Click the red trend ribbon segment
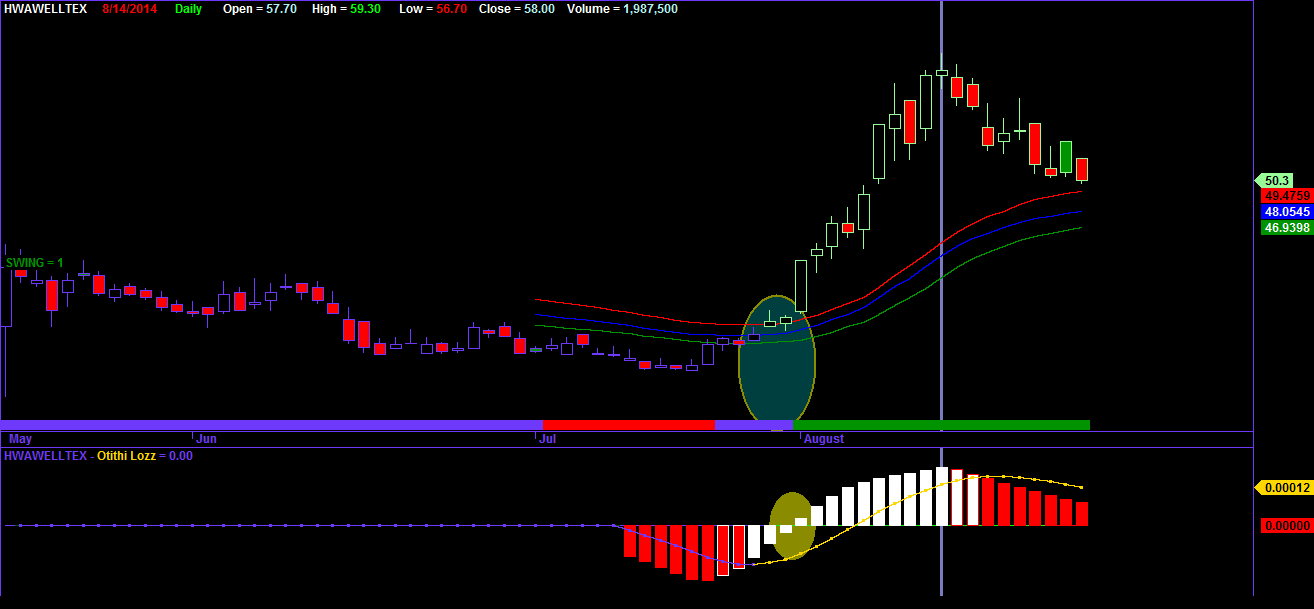 (x=630, y=423)
